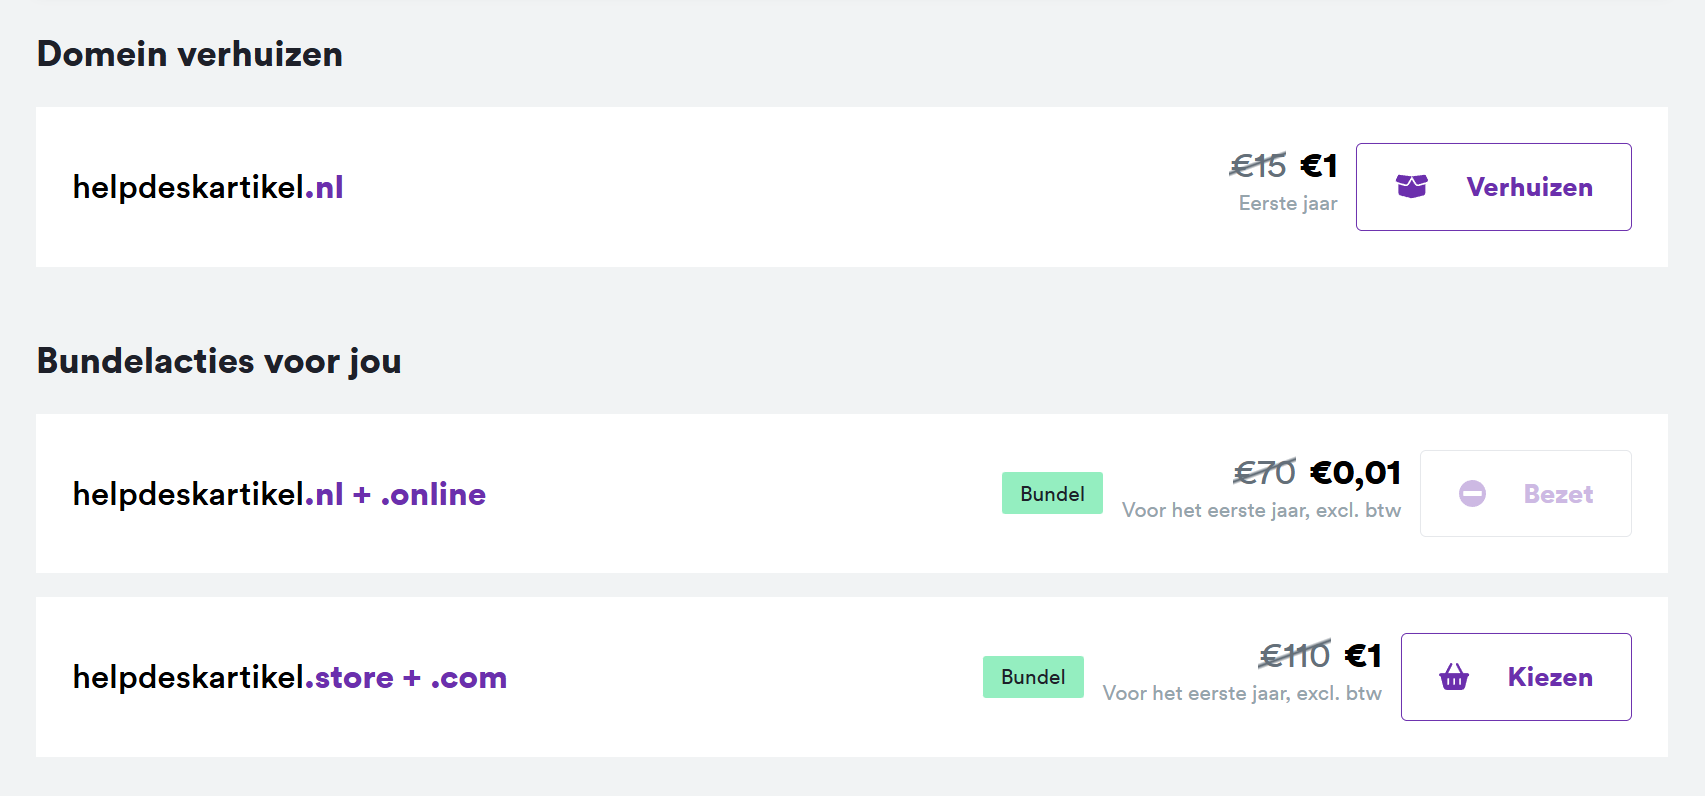
Task: Click the green Bundel badge for .nl + .online
Action: coord(1052,494)
